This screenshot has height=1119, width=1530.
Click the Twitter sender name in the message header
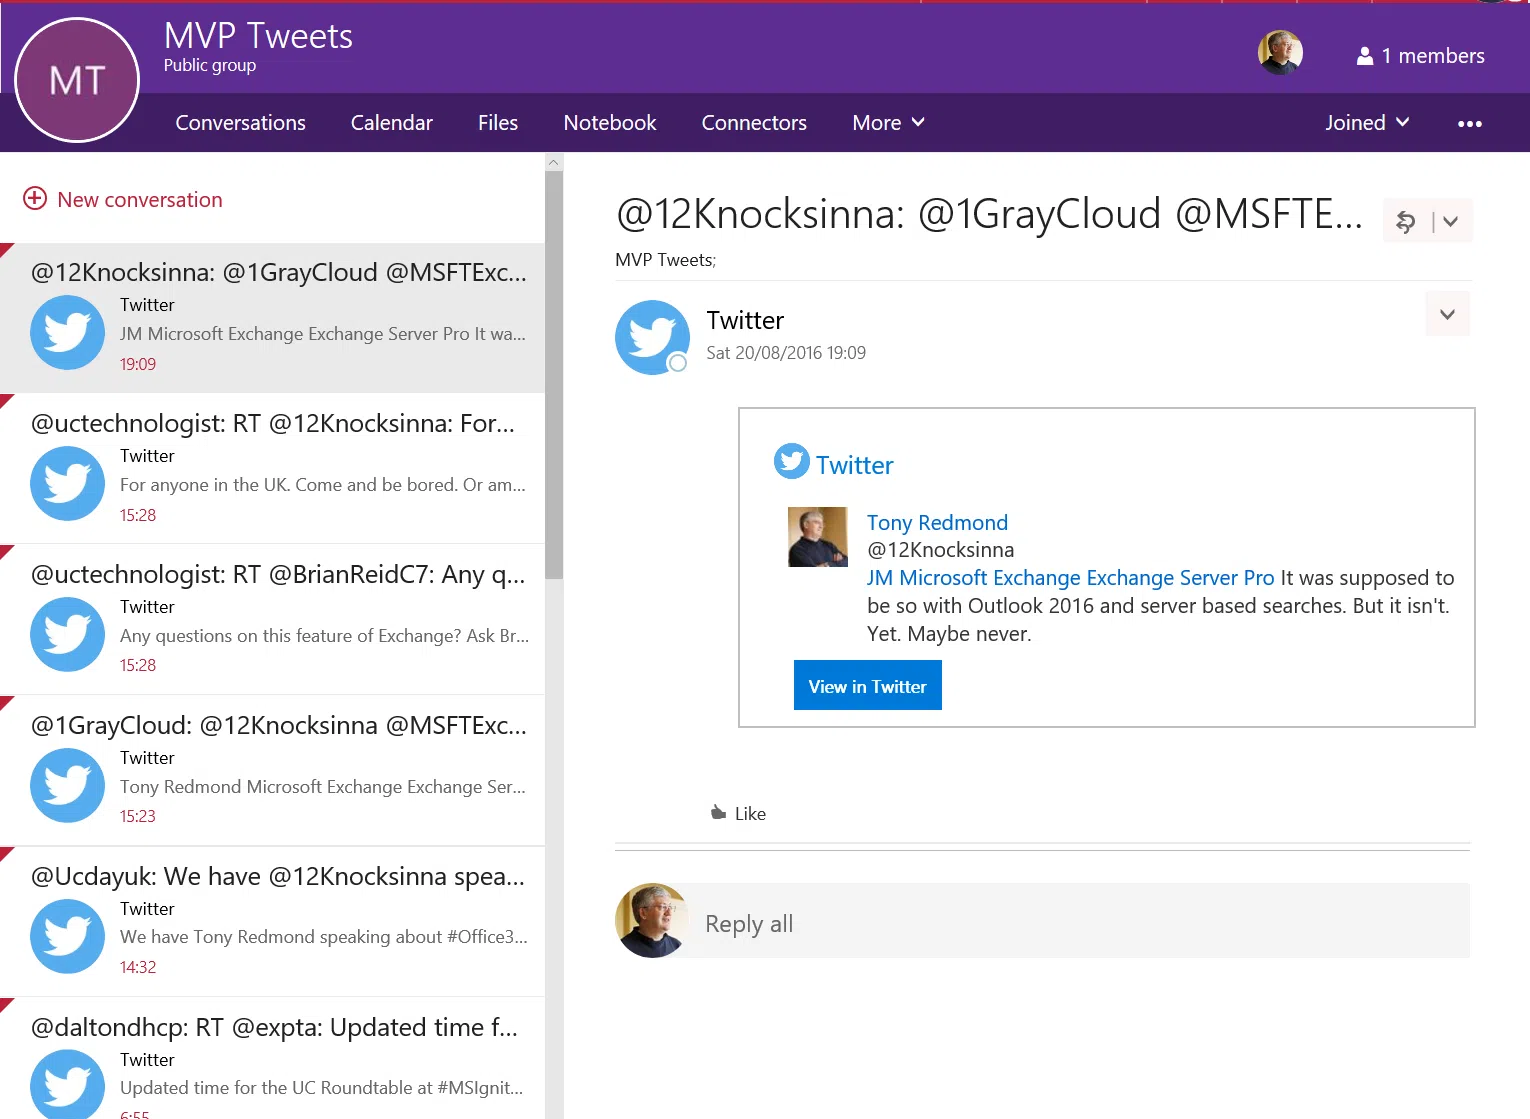745,320
